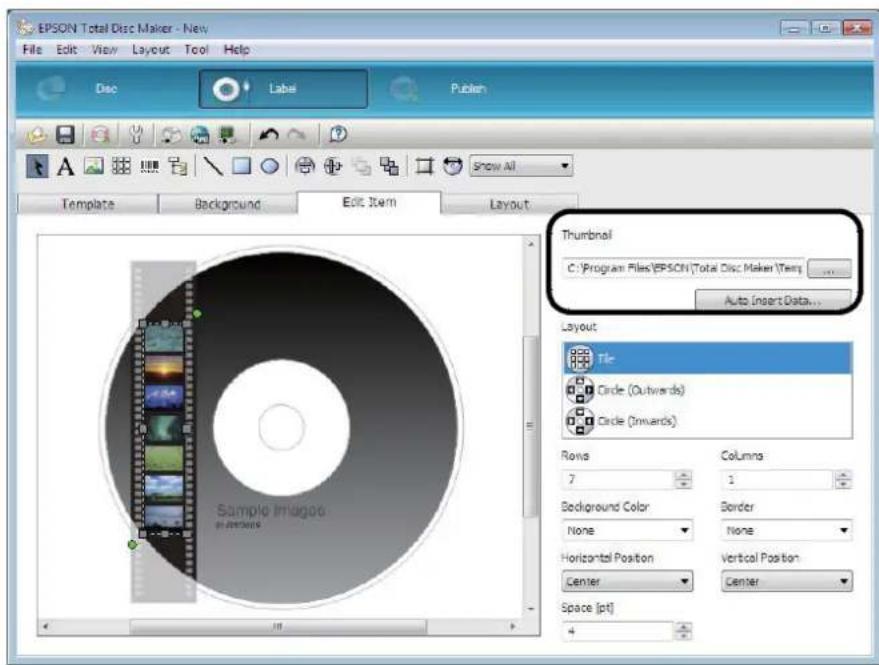This screenshot has height=665, width=879.
Task: Switch to the Layout tab beside Edit Item
Action: tap(509, 204)
